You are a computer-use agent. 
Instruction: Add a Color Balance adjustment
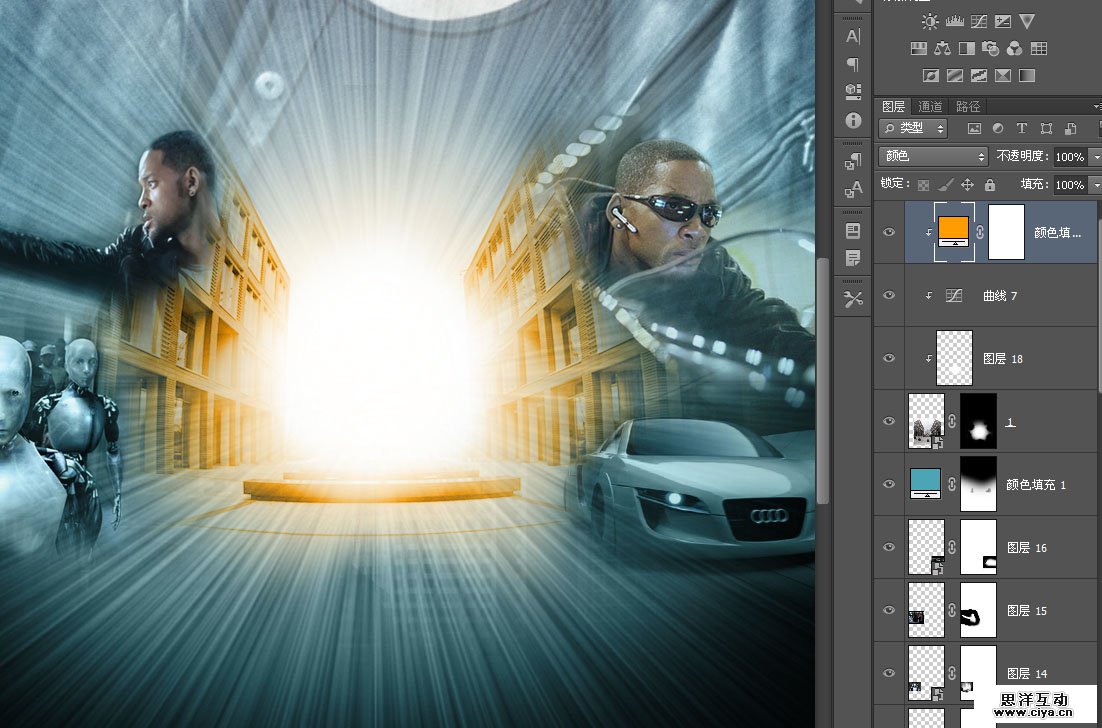(942, 48)
